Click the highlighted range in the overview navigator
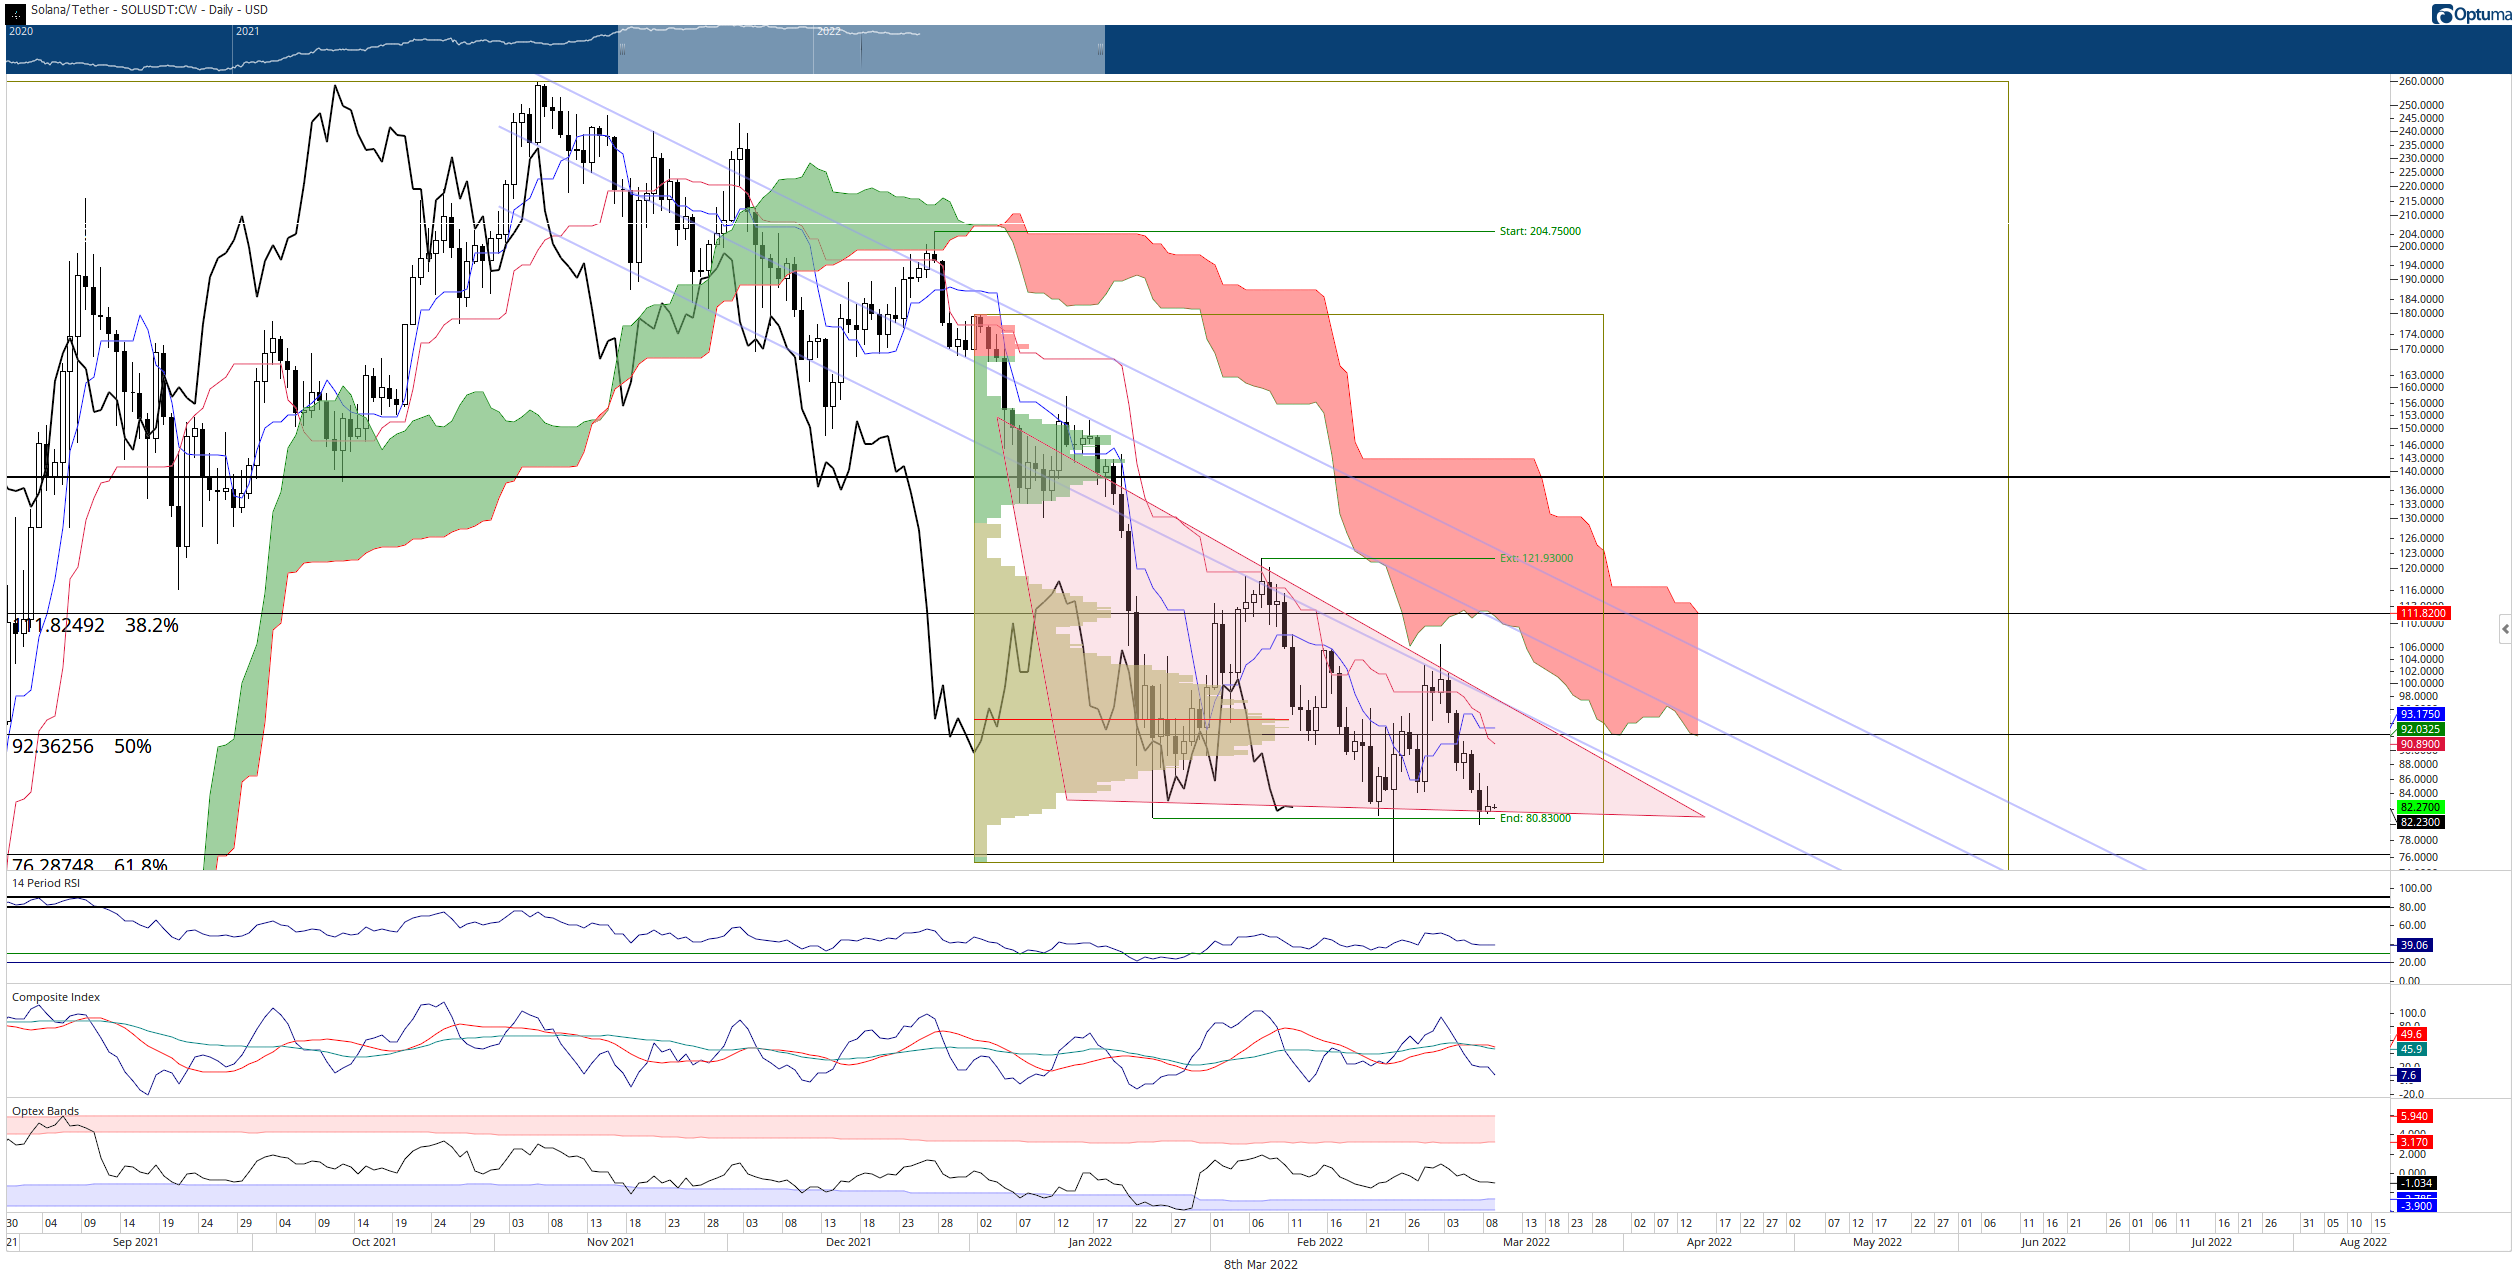Image resolution: width=2518 pixels, height=1284 pixels. click(x=861, y=49)
